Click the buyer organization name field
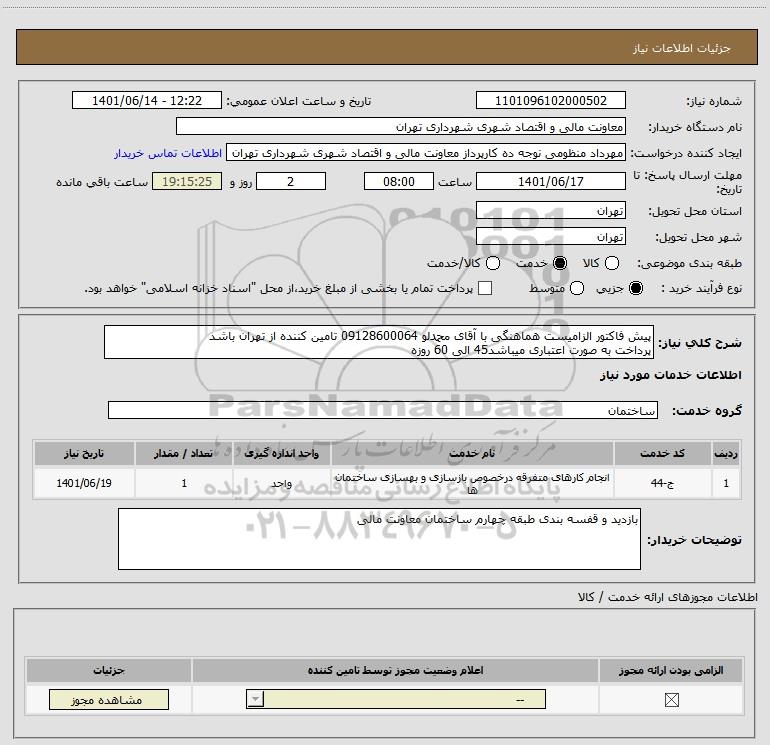770x745 pixels. [x=401, y=126]
